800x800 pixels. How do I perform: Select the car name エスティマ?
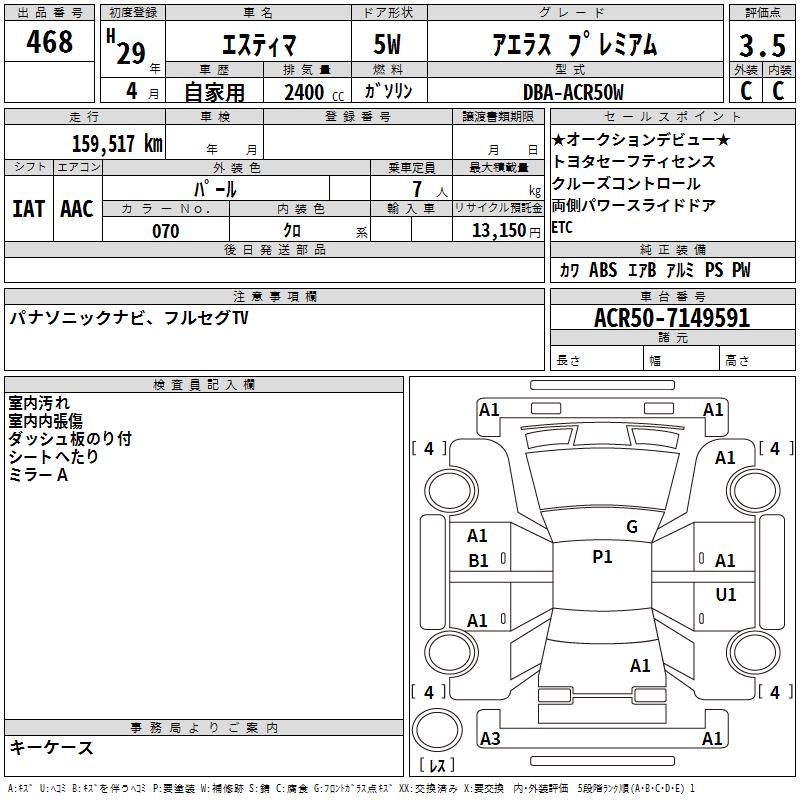coord(259,44)
